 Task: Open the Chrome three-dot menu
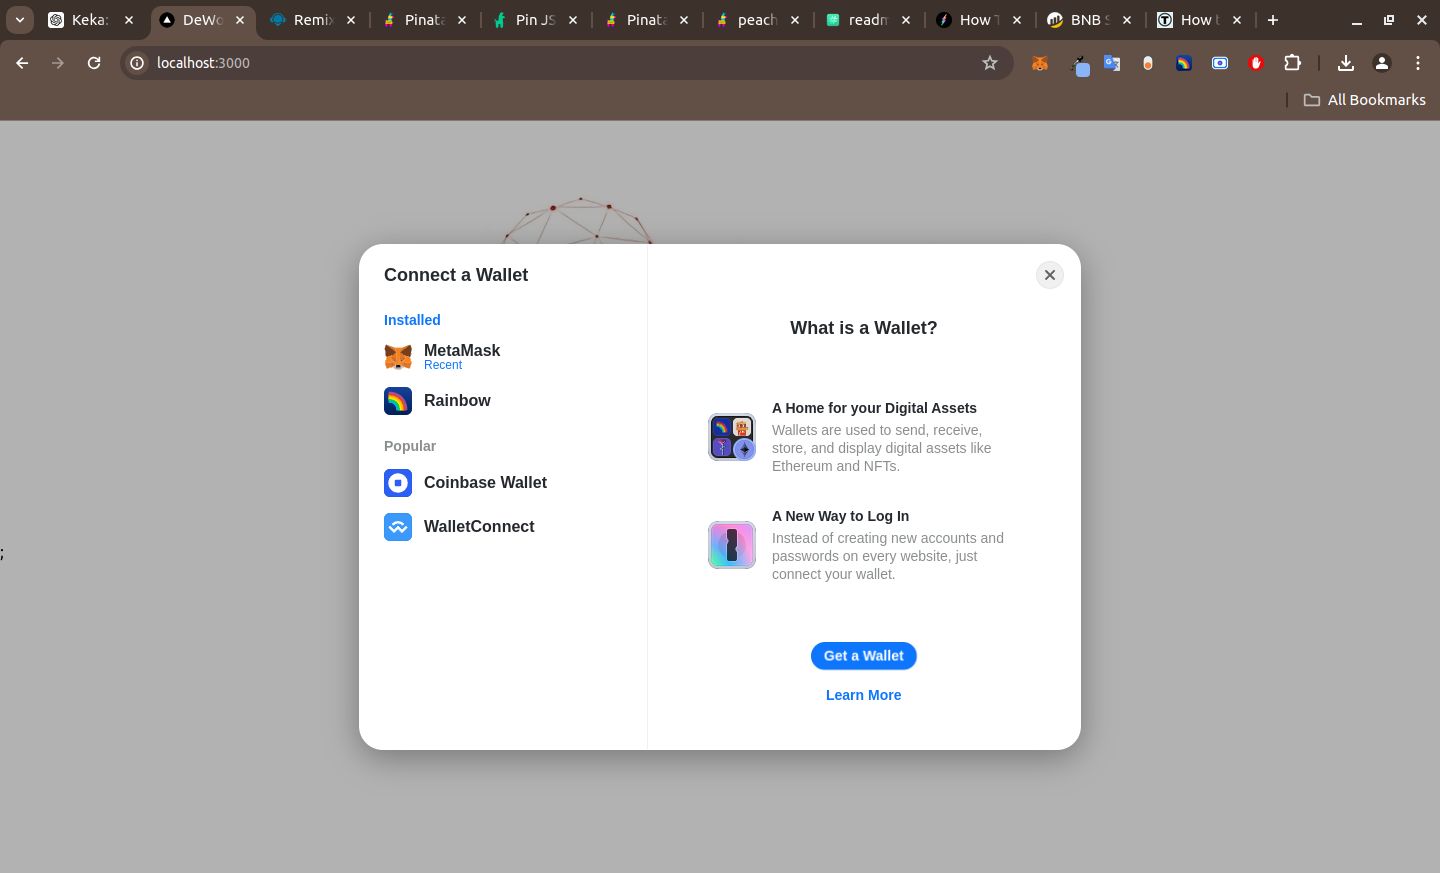tap(1418, 63)
